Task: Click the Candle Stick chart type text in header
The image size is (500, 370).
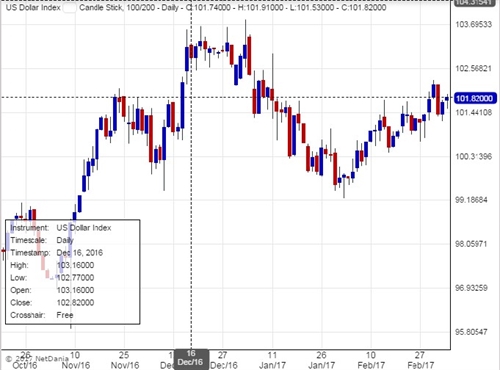Action: [x=101, y=8]
